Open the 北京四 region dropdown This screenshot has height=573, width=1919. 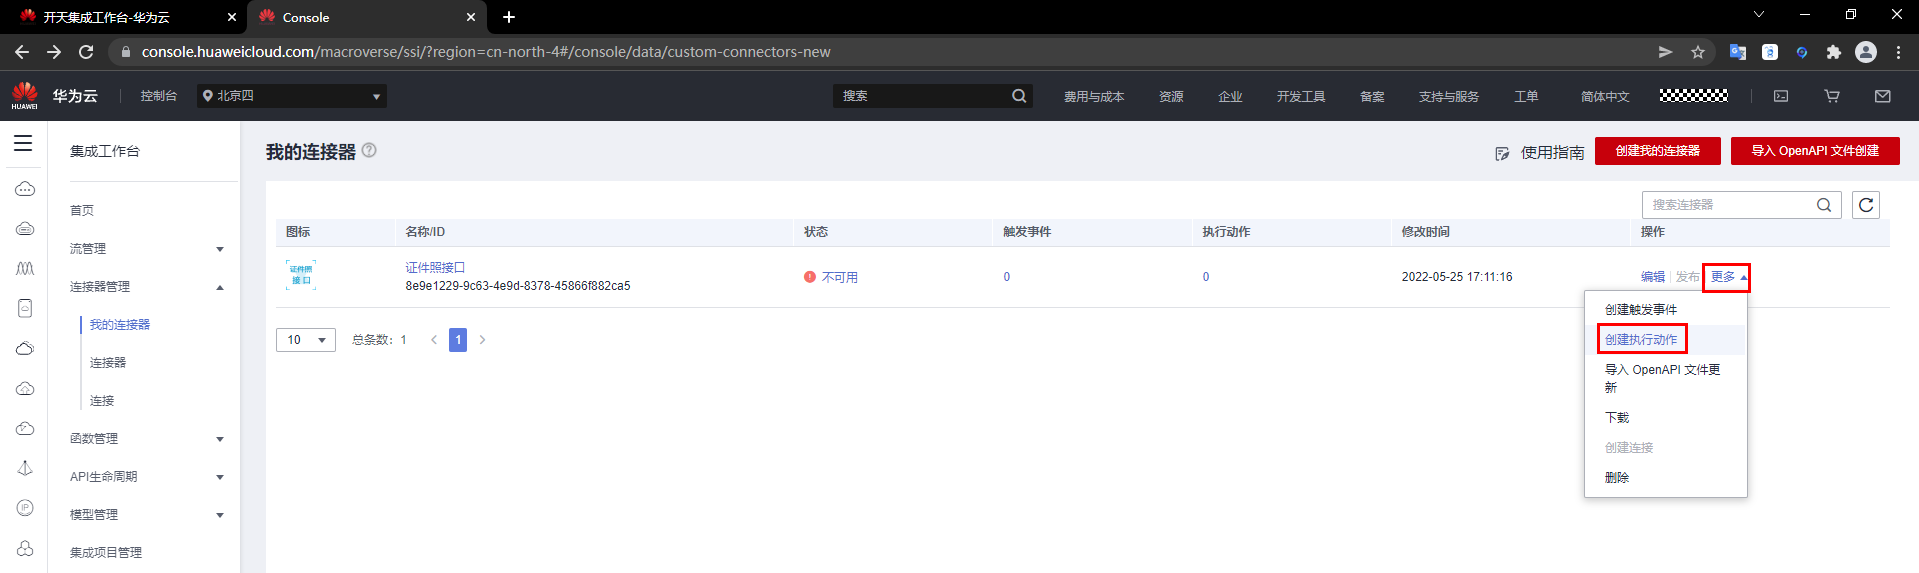[x=292, y=96]
